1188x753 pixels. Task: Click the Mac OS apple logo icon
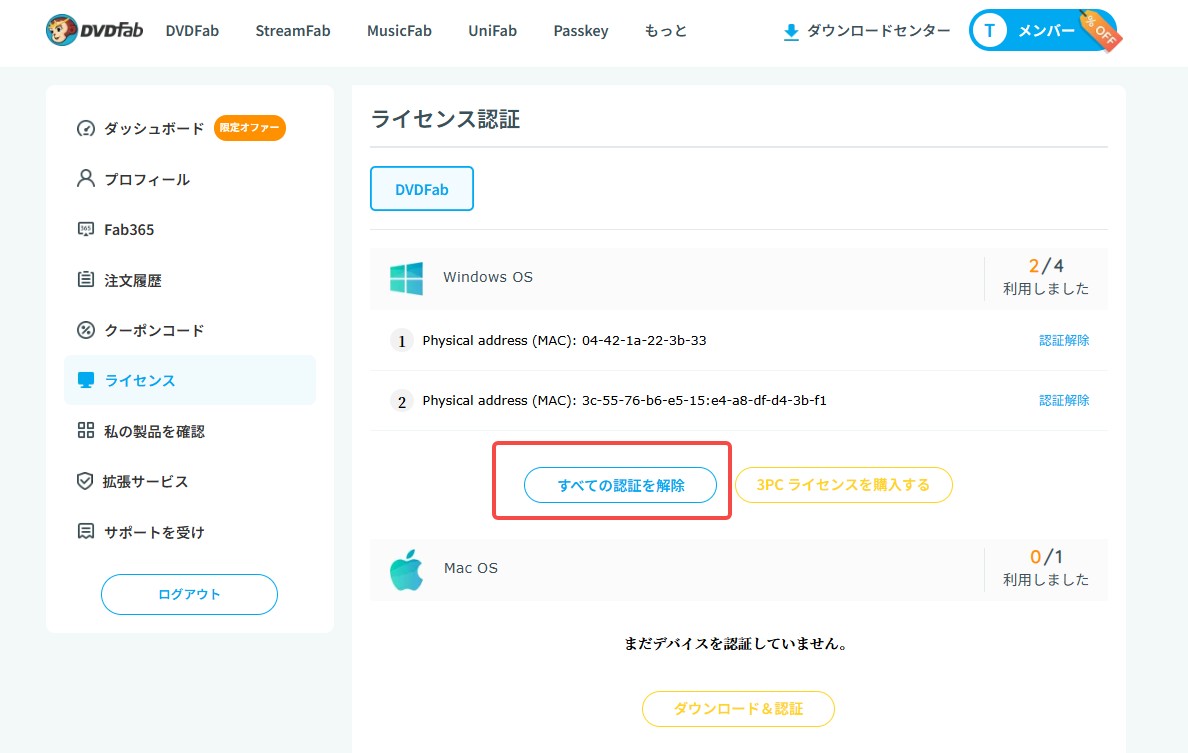point(406,569)
